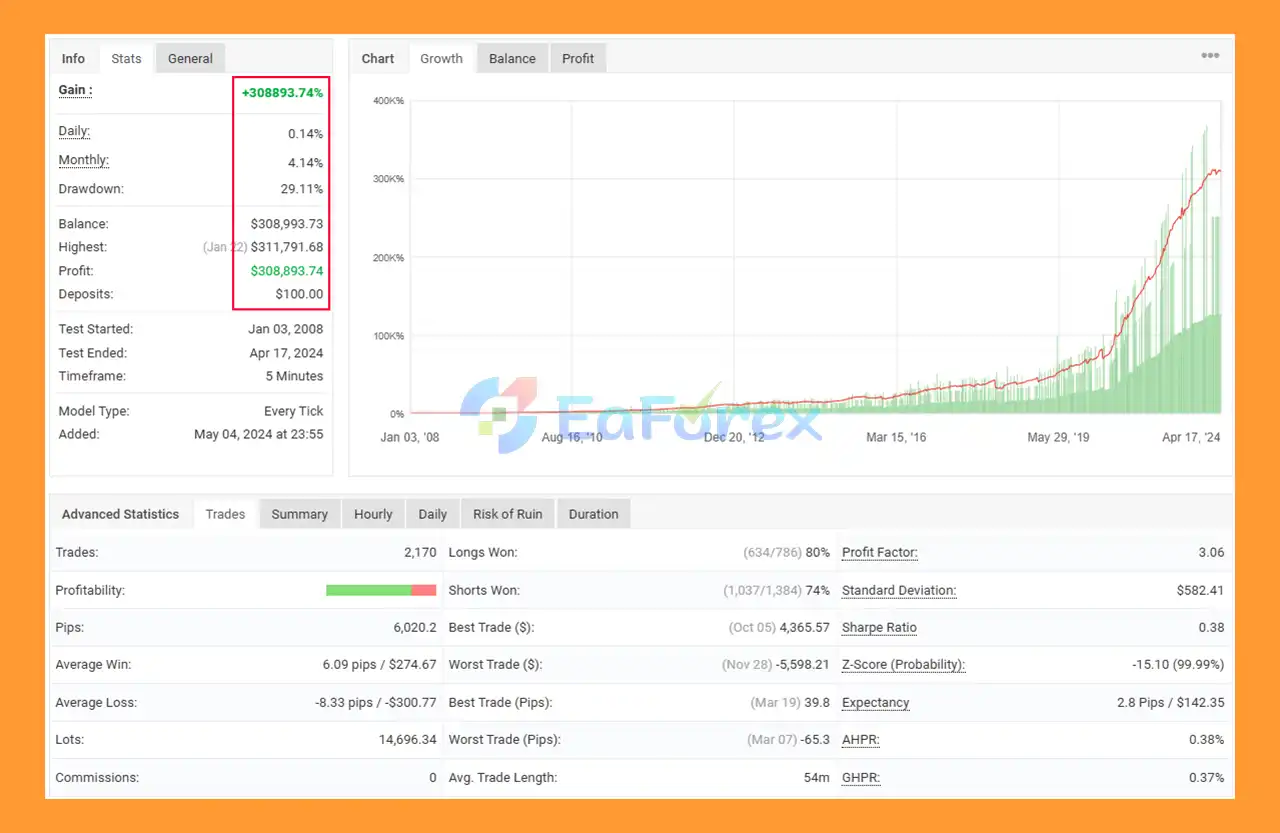Click the Expectancy label link
Viewport: 1280px width, 833px height.
(x=875, y=703)
